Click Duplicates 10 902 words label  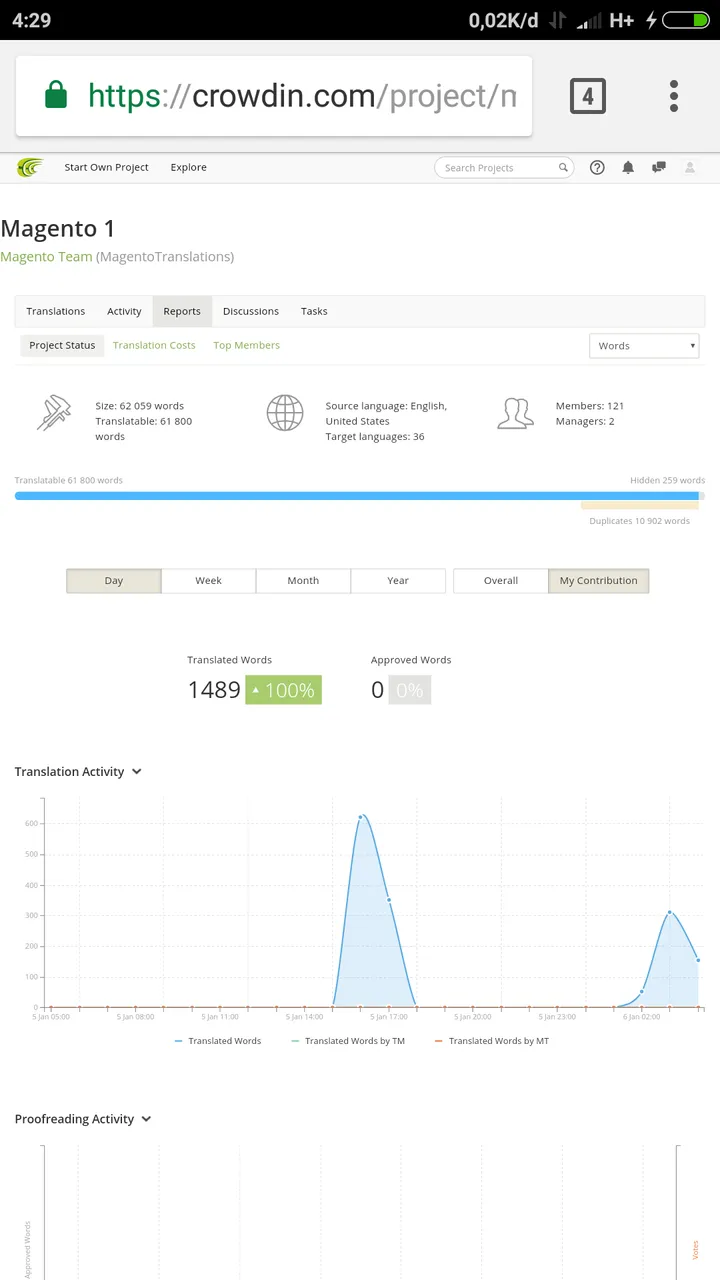[639, 521]
